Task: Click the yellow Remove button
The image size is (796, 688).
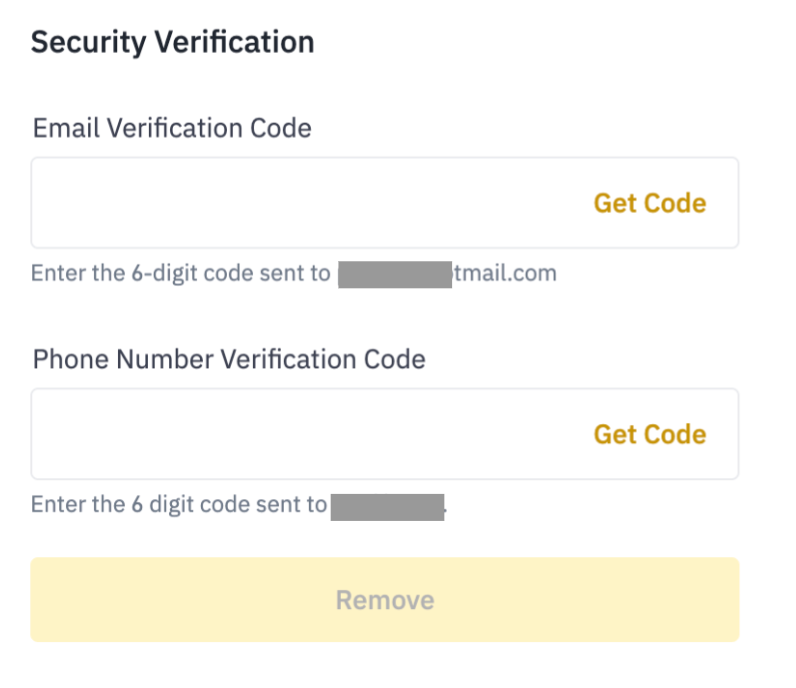Action: pos(385,600)
